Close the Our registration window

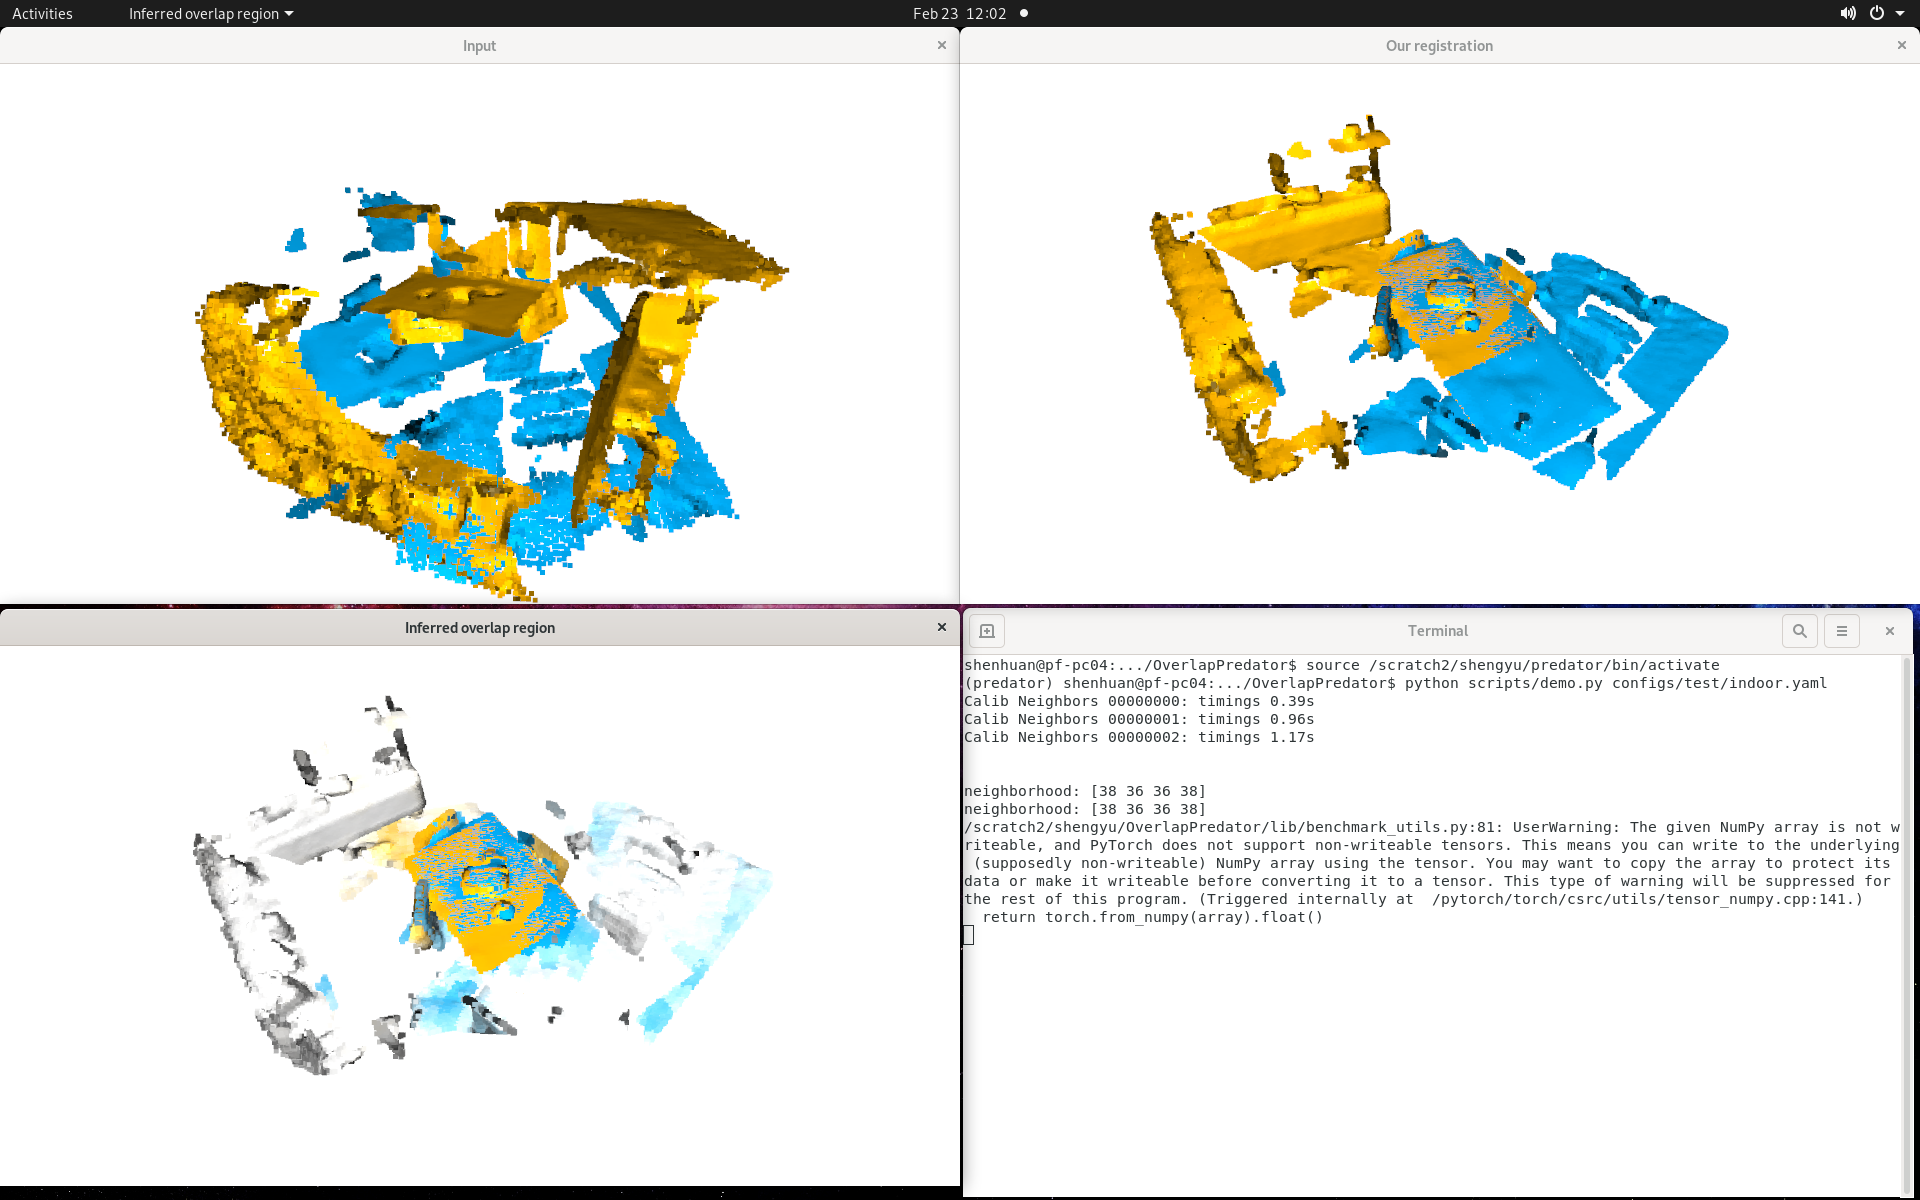click(1901, 45)
